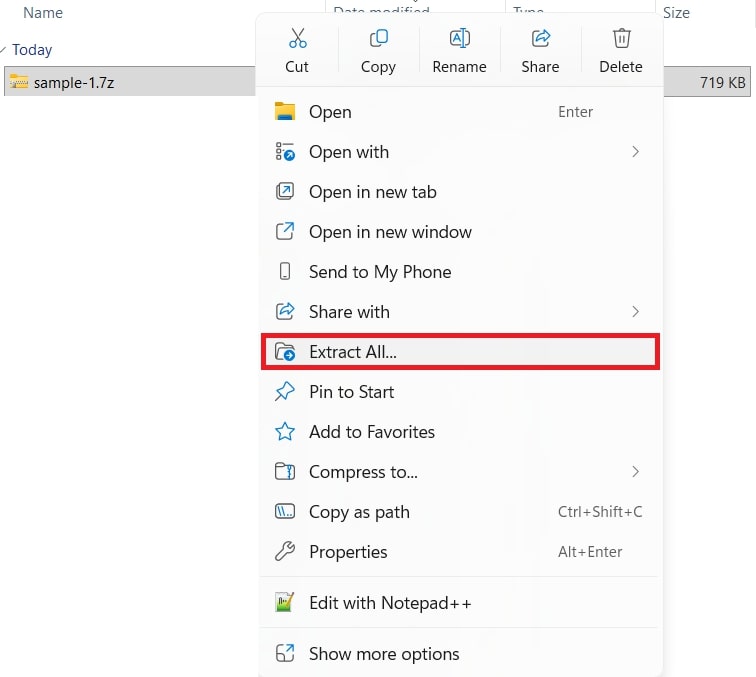The height and width of the screenshot is (677, 756).
Task: Select Open in new tab
Action: [372, 192]
